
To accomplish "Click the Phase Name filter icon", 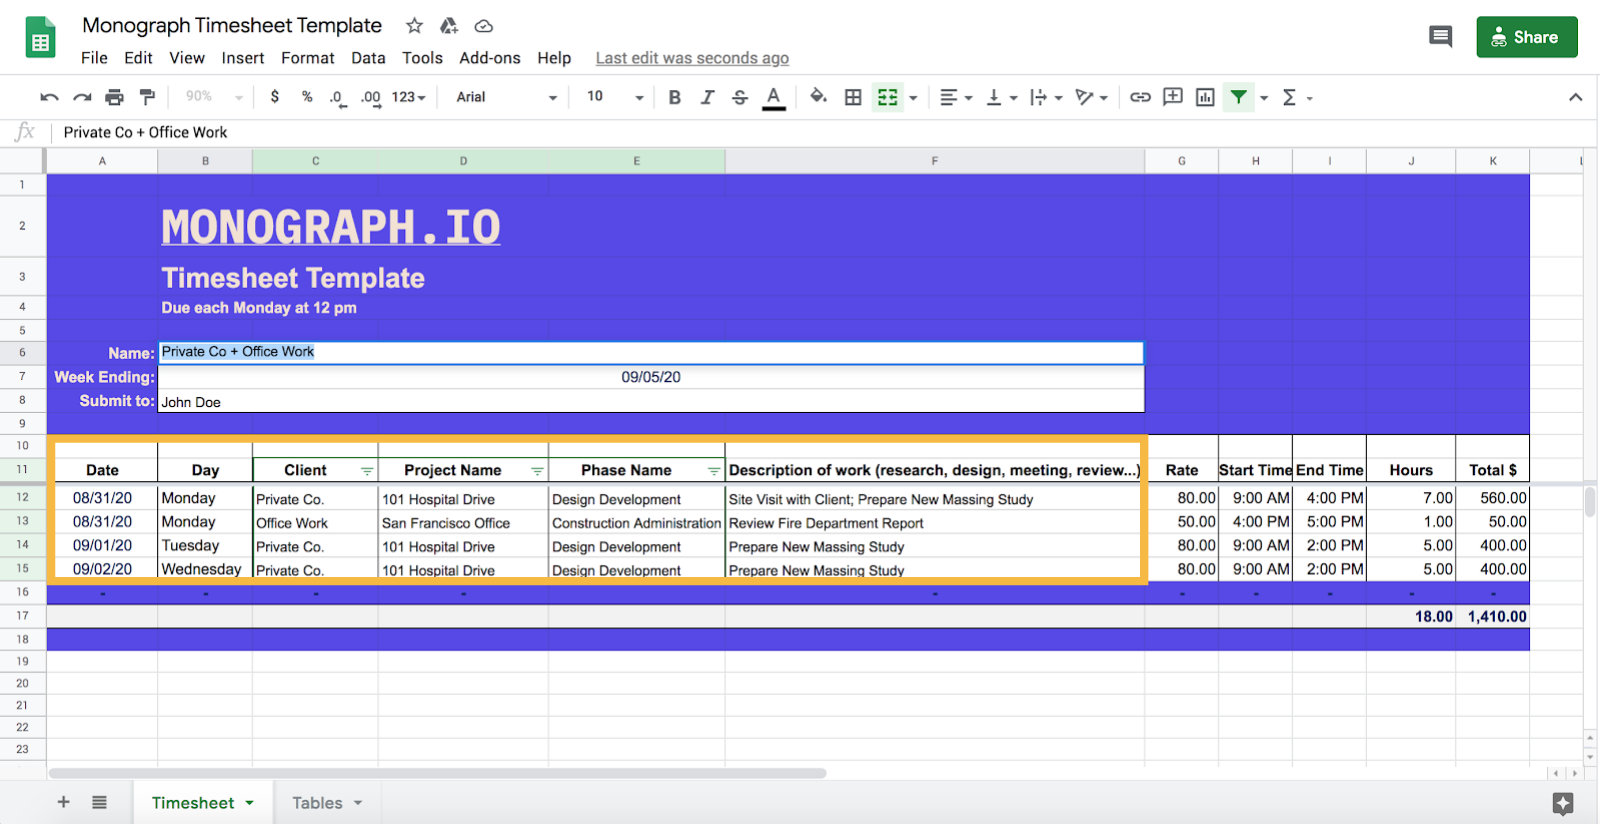I will tap(714, 471).
